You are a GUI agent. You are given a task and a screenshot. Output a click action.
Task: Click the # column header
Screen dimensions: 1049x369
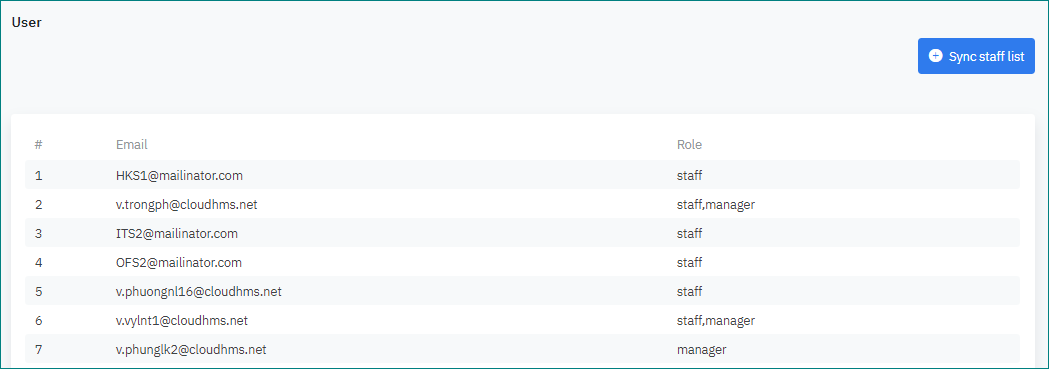coord(39,144)
